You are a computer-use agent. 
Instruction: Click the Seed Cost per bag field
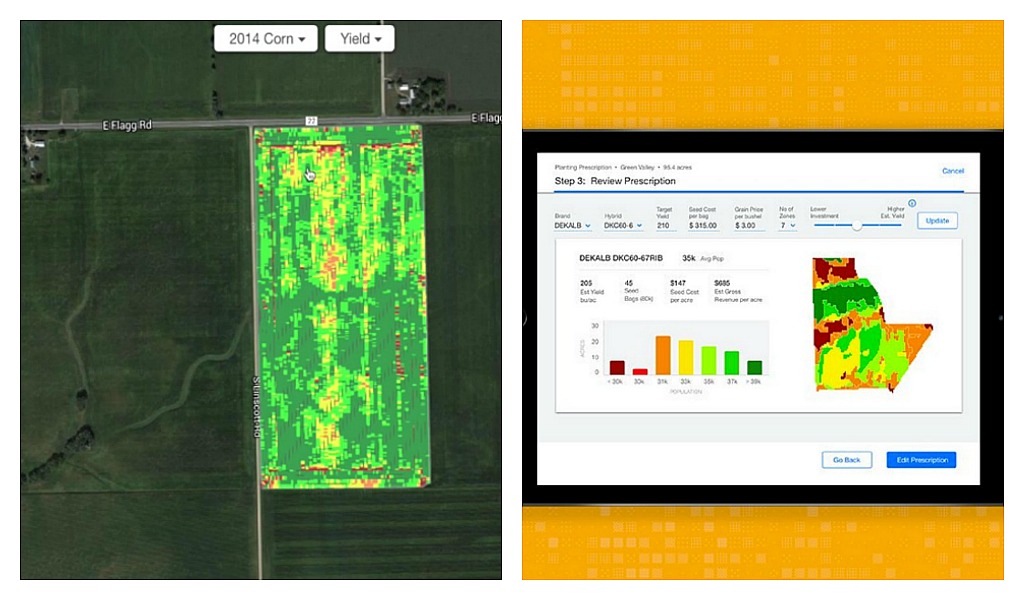(x=704, y=226)
